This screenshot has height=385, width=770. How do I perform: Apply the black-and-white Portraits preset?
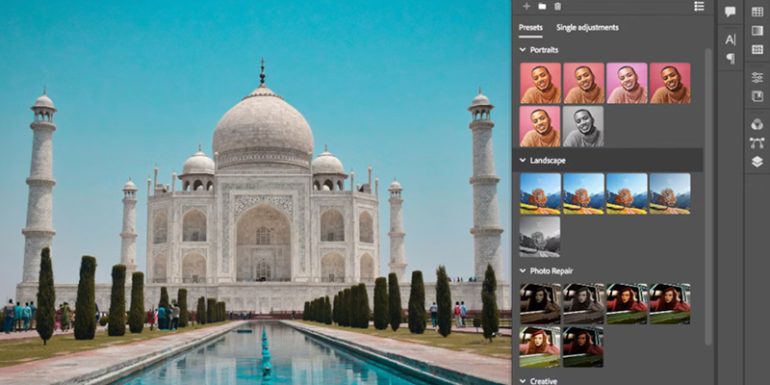pyautogui.click(x=583, y=127)
